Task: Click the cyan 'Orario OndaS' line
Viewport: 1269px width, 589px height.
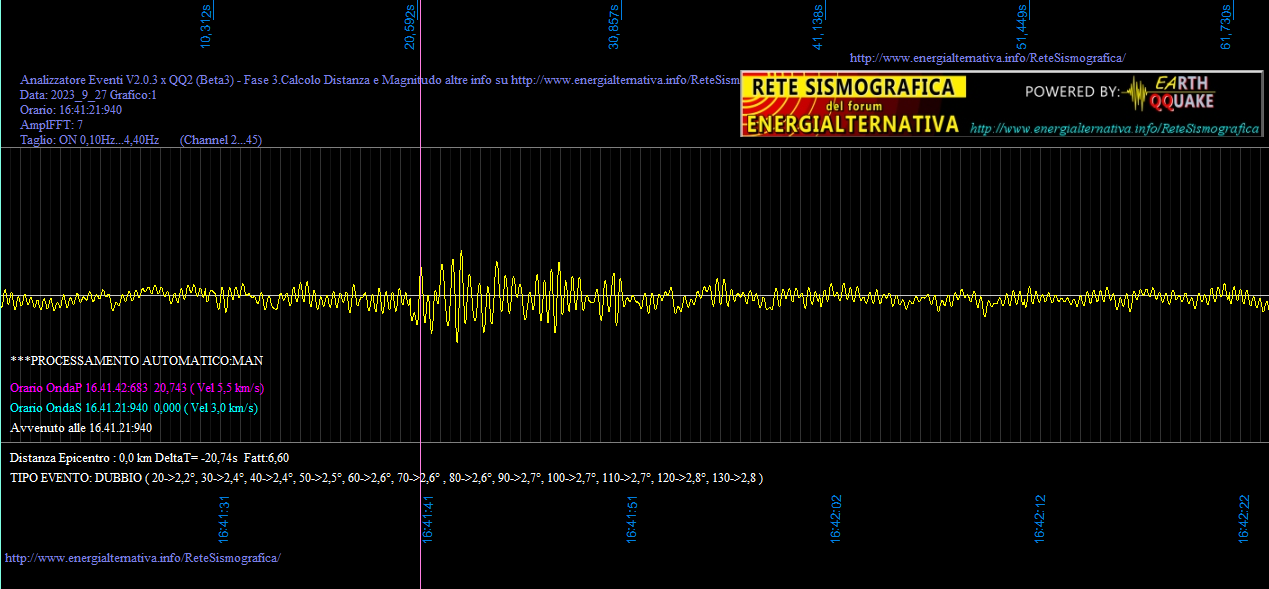Action: click(x=134, y=408)
